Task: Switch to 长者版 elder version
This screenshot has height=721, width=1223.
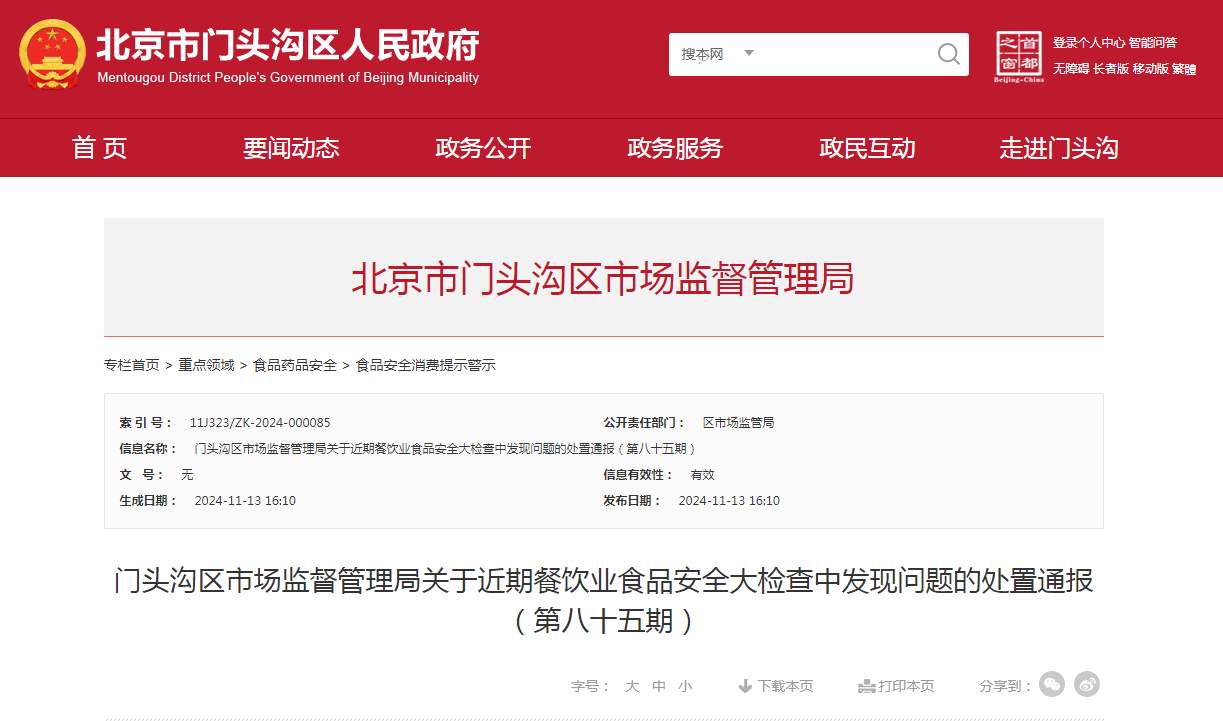Action: point(1111,69)
